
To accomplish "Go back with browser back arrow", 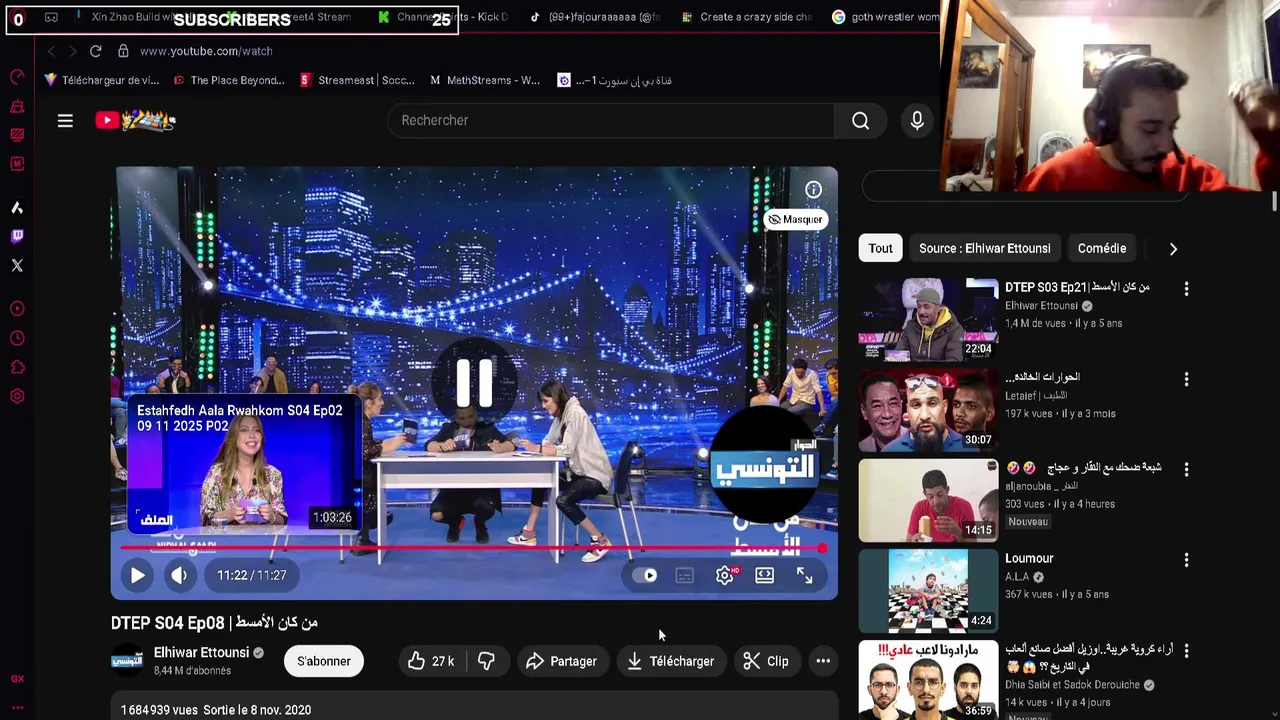I will (51, 51).
